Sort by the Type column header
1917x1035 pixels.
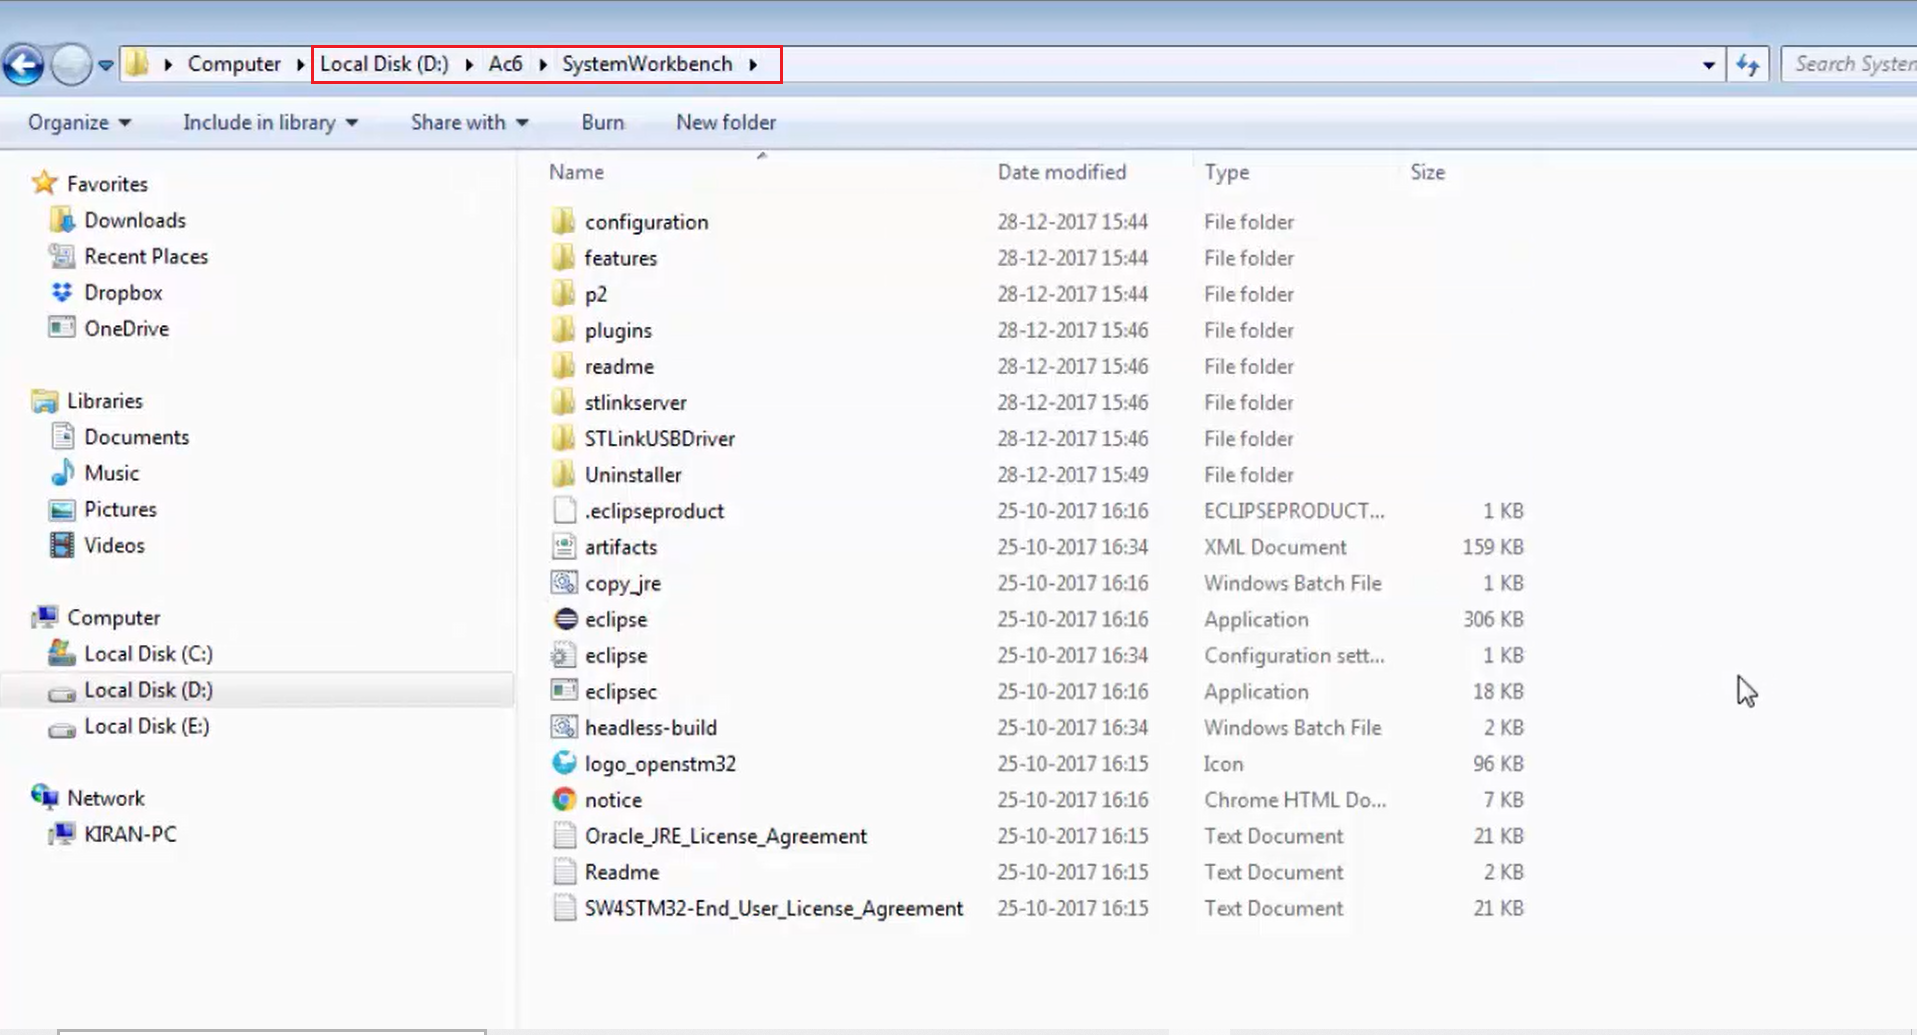coord(1227,172)
